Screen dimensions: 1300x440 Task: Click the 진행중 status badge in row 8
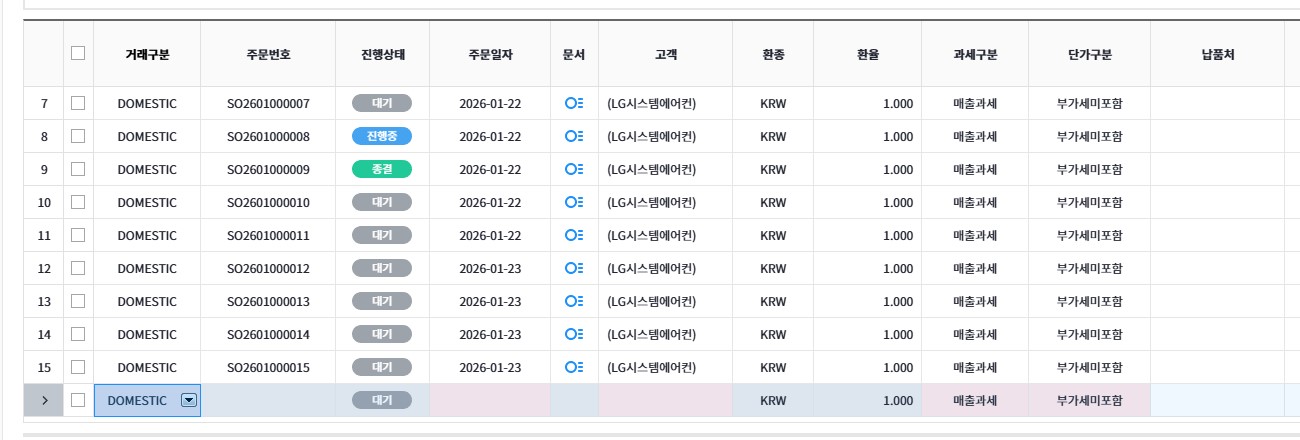382,136
